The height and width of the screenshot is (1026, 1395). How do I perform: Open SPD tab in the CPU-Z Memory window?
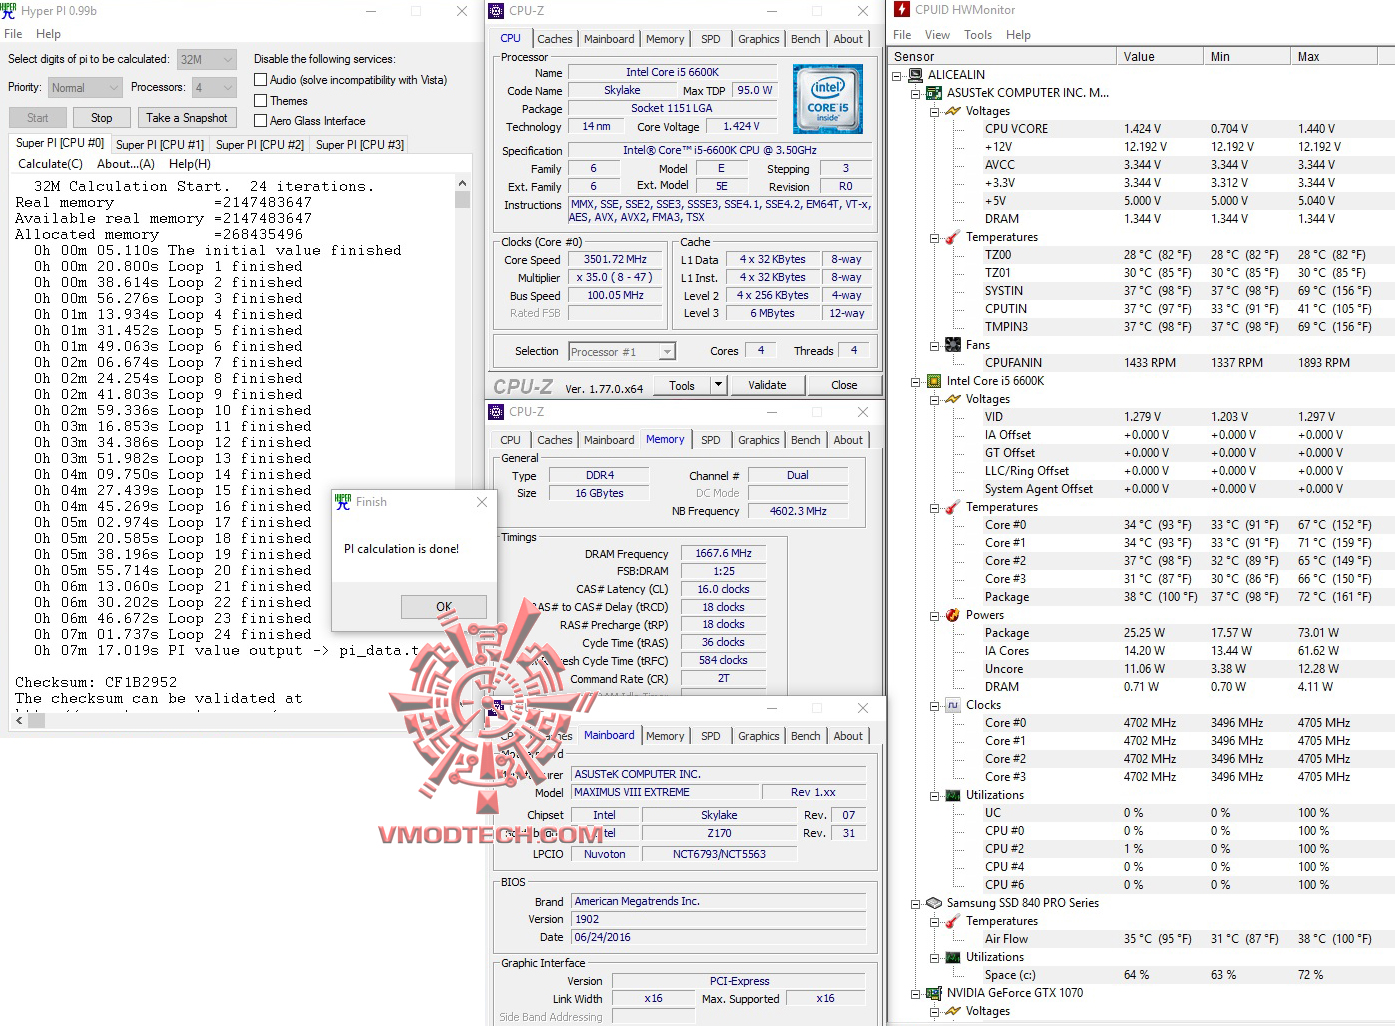(711, 440)
